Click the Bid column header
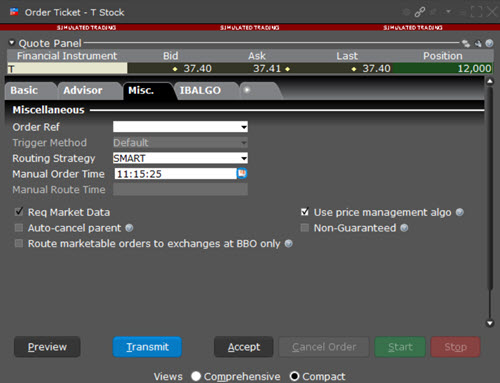Screen dimensions: 500x383 [x=170, y=56]
